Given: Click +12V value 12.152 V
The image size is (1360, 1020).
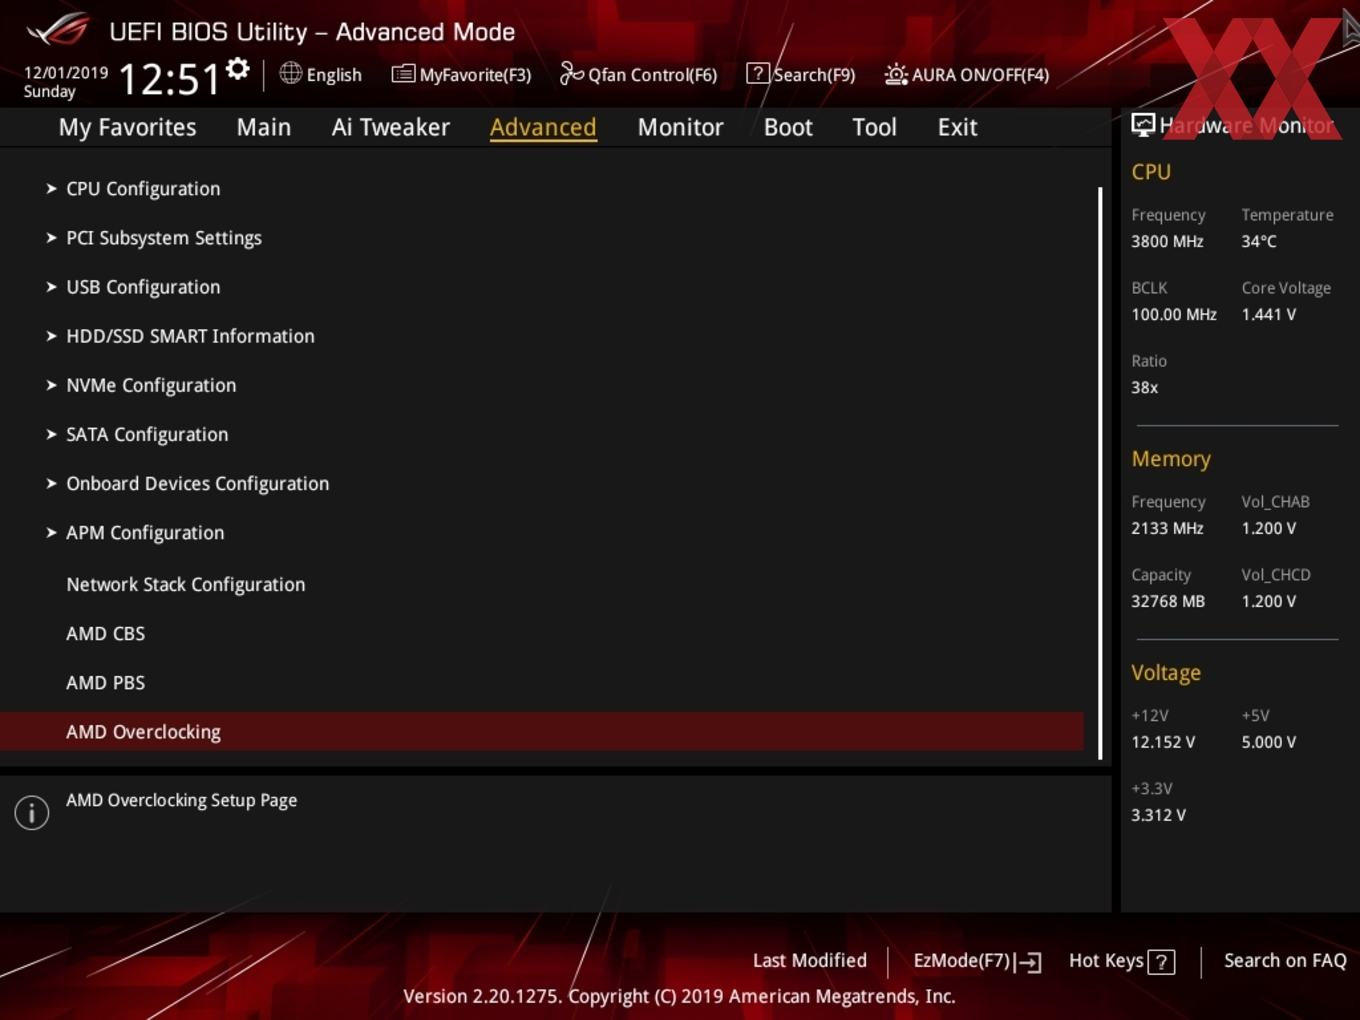Looking at the screenshot, I should point(1163,742).
